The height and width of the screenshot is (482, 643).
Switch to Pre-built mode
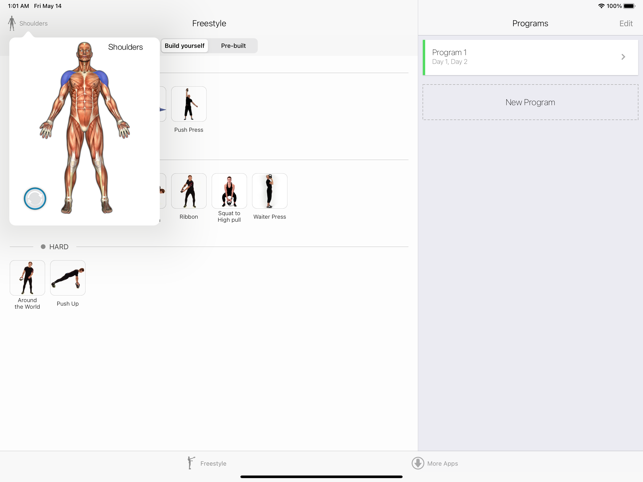[233, 46]
